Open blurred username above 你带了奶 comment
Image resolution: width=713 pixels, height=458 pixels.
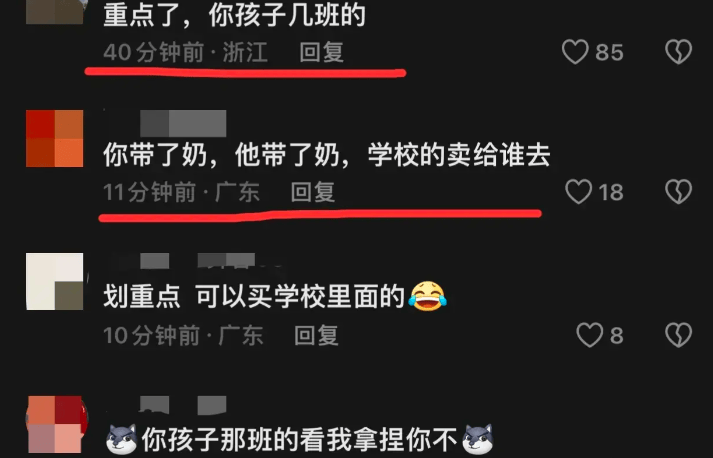point(183,123)
